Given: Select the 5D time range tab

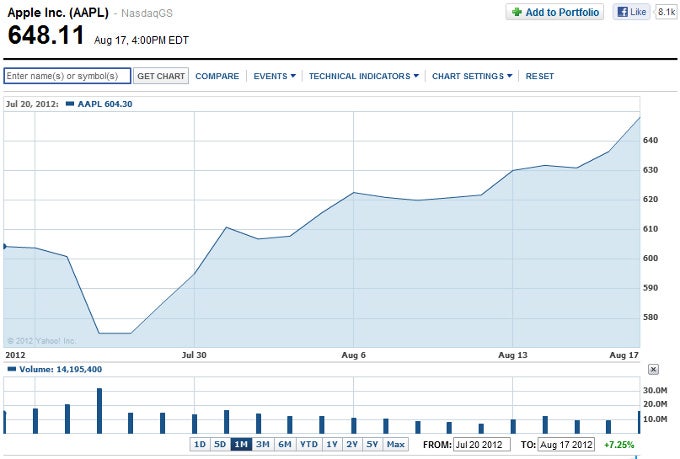Looking at the screenshot, I should tap(220, 444).
